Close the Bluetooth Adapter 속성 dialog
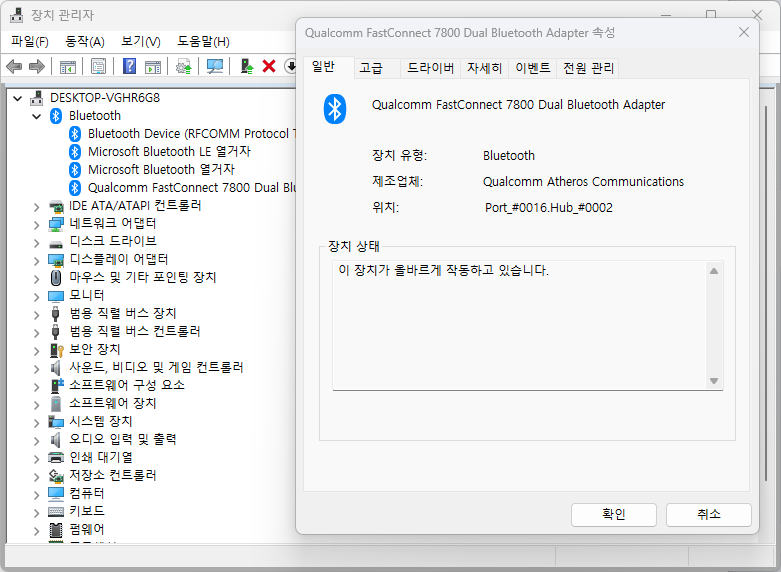The image size is (781, 572). coord(744,32)
